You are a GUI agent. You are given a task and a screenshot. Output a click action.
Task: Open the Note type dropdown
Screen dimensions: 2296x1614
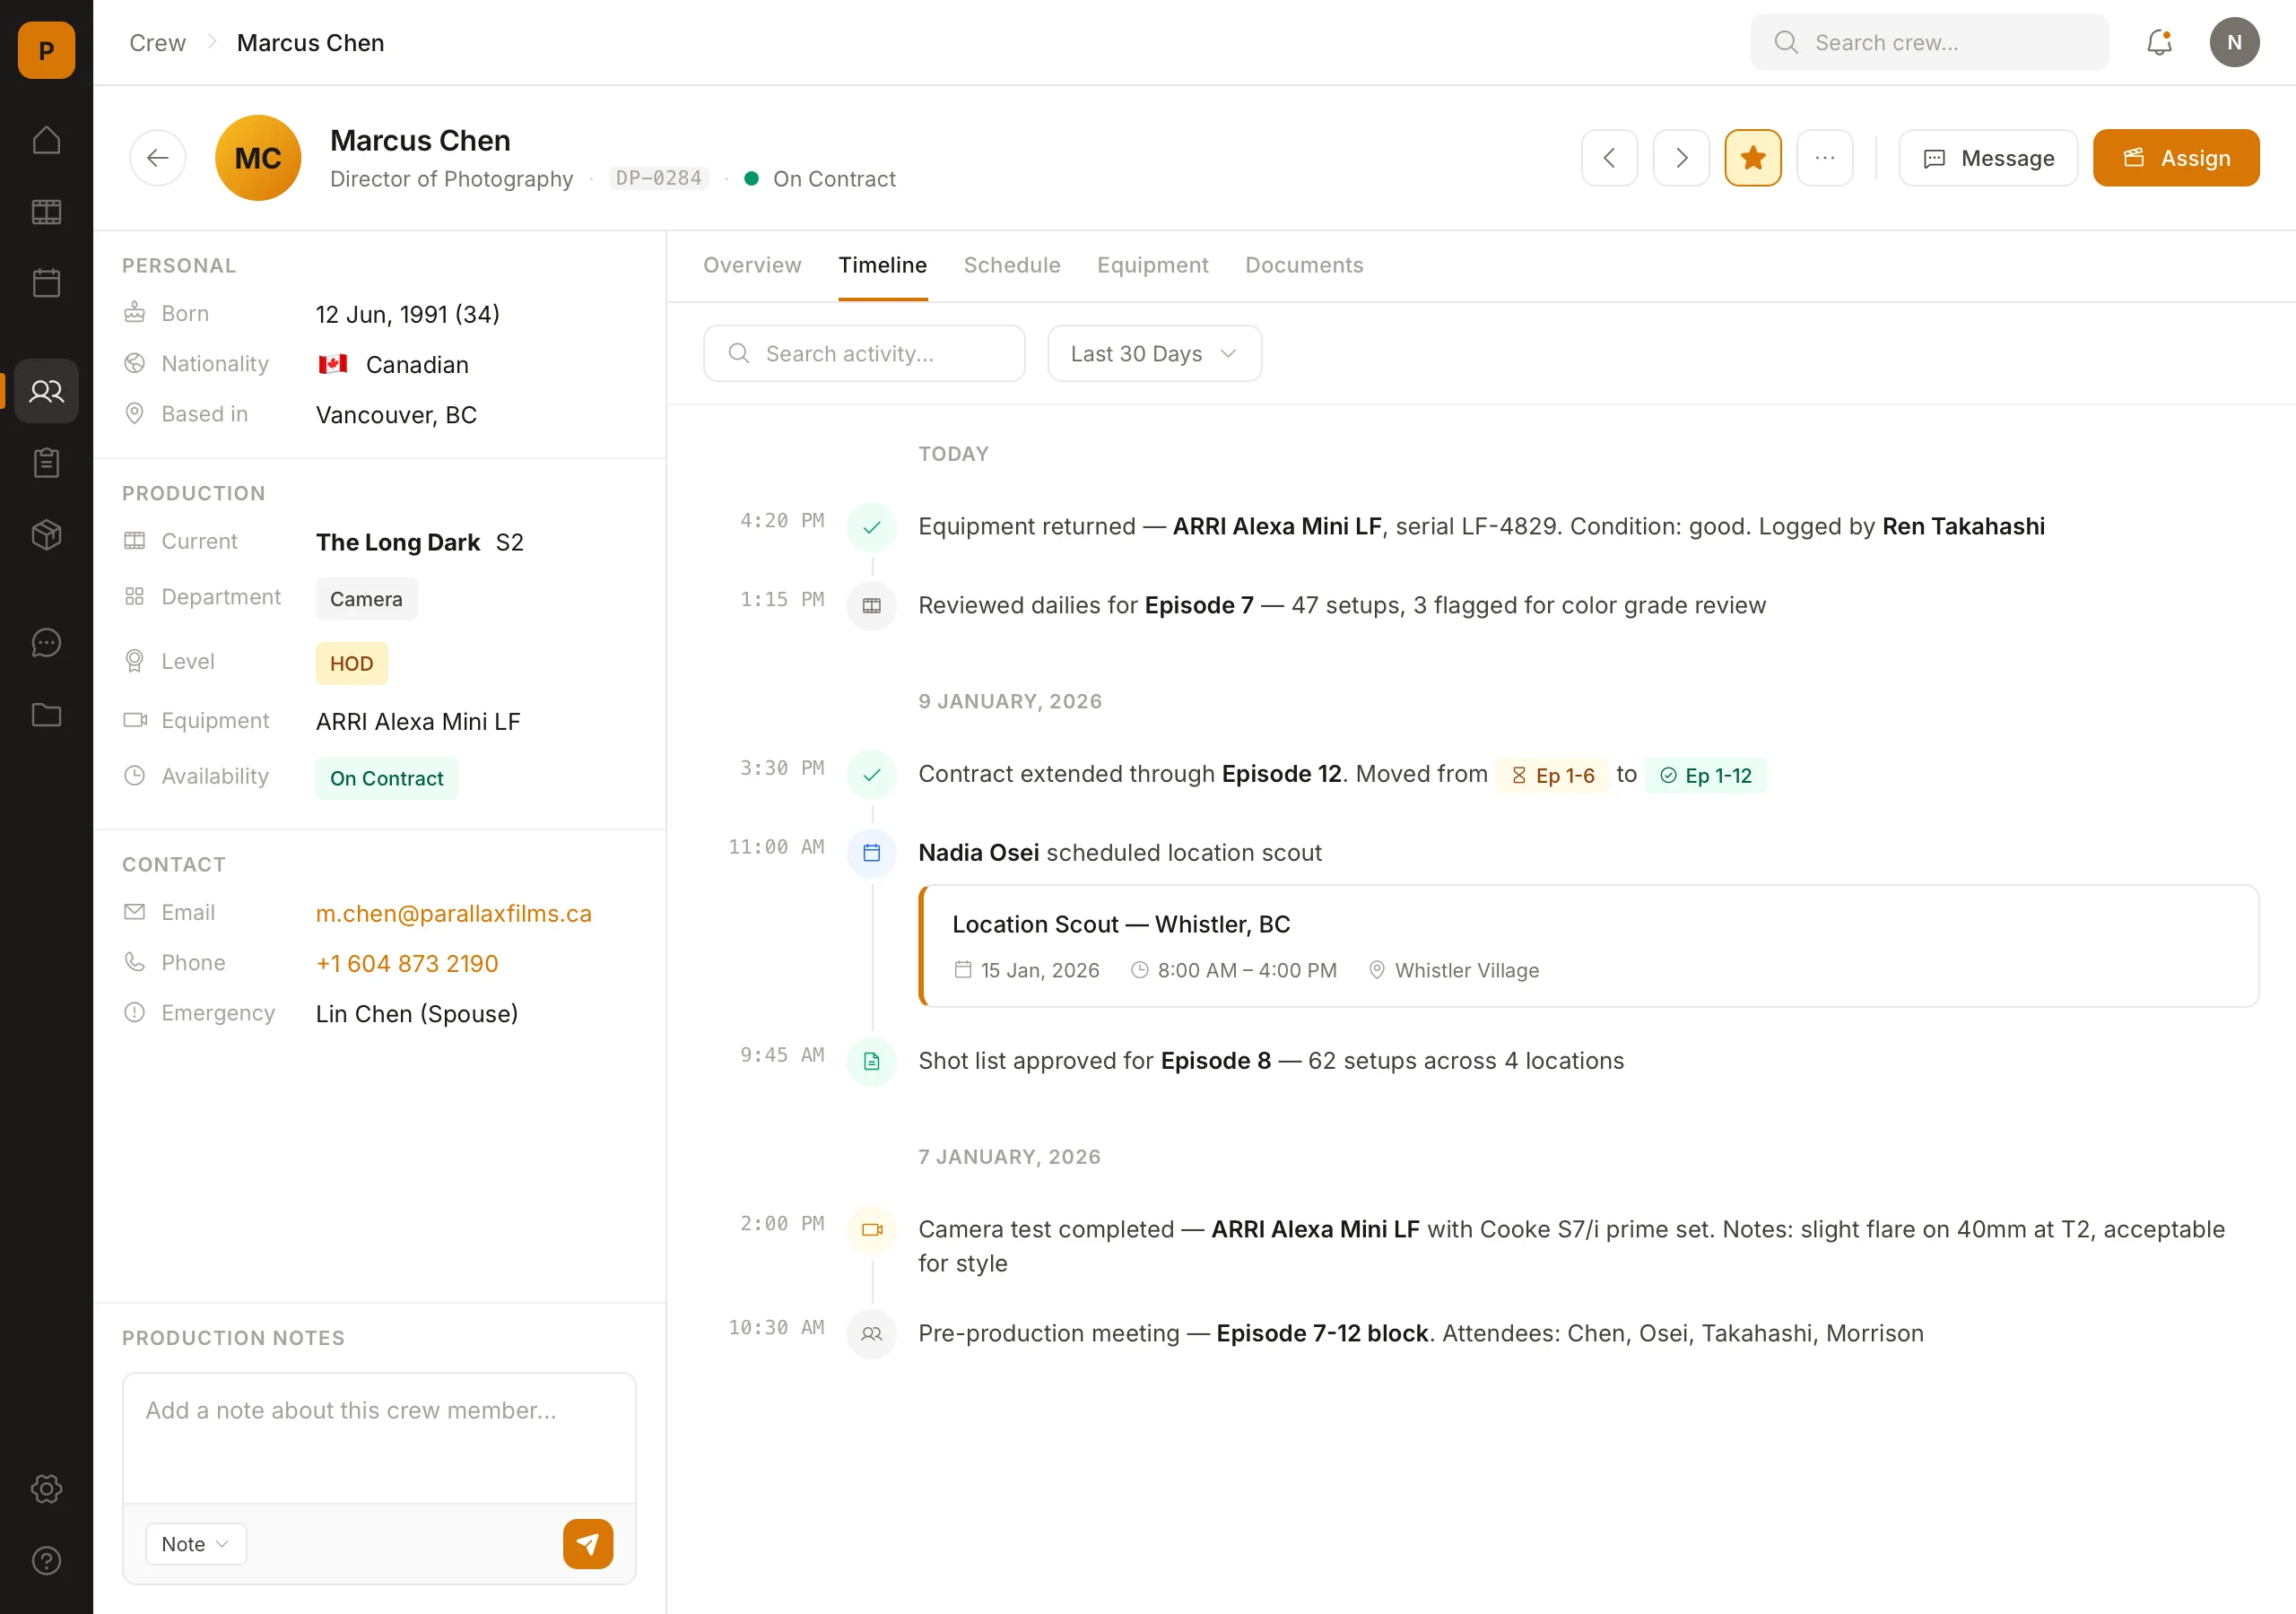click(x=195, y=1544)
